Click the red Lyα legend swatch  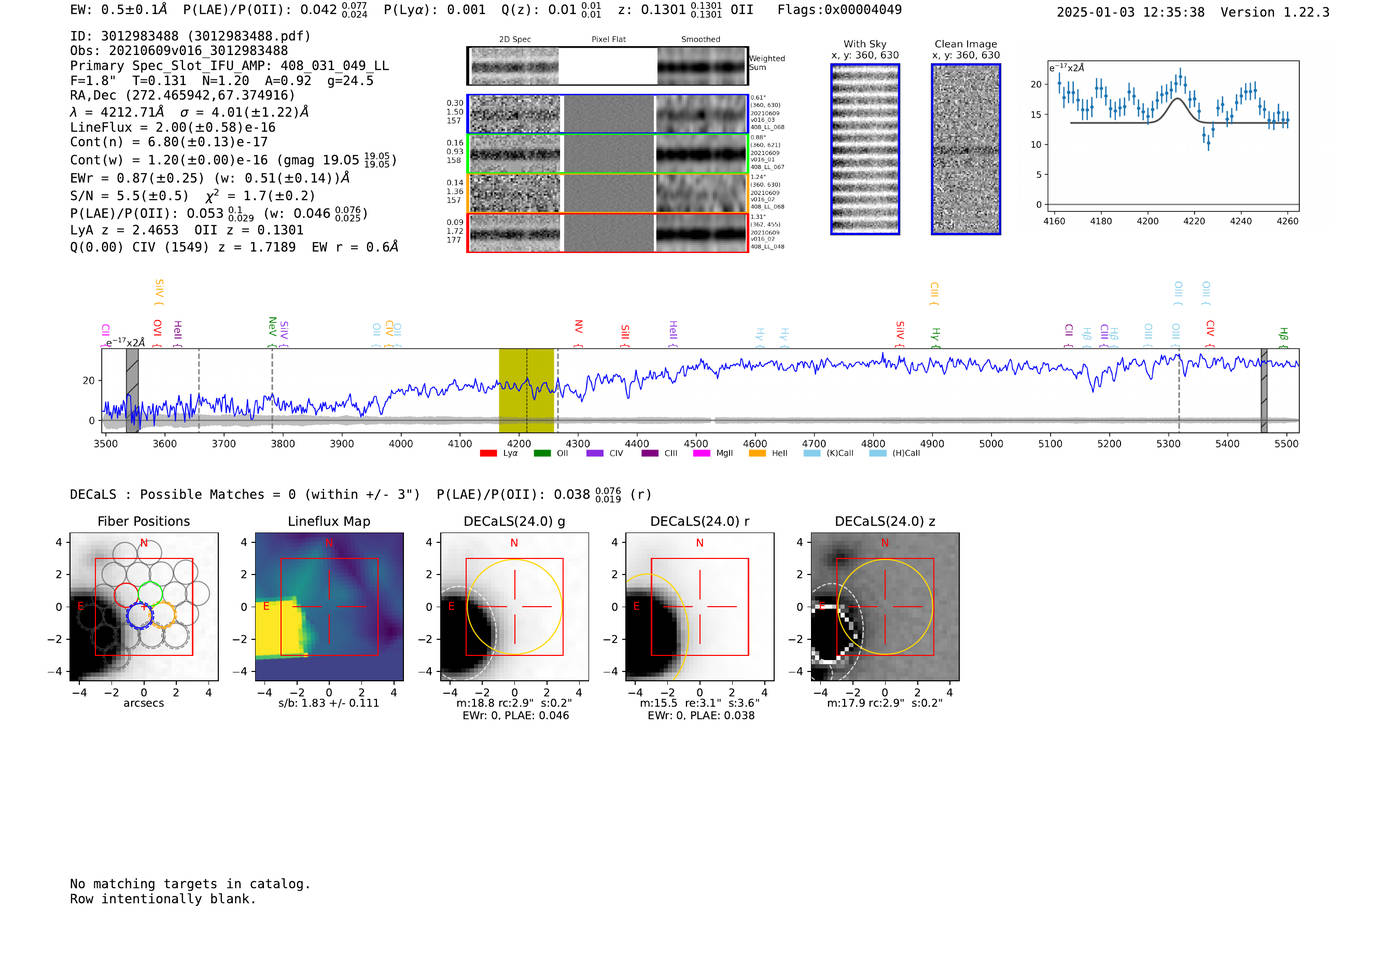[488, 454]
